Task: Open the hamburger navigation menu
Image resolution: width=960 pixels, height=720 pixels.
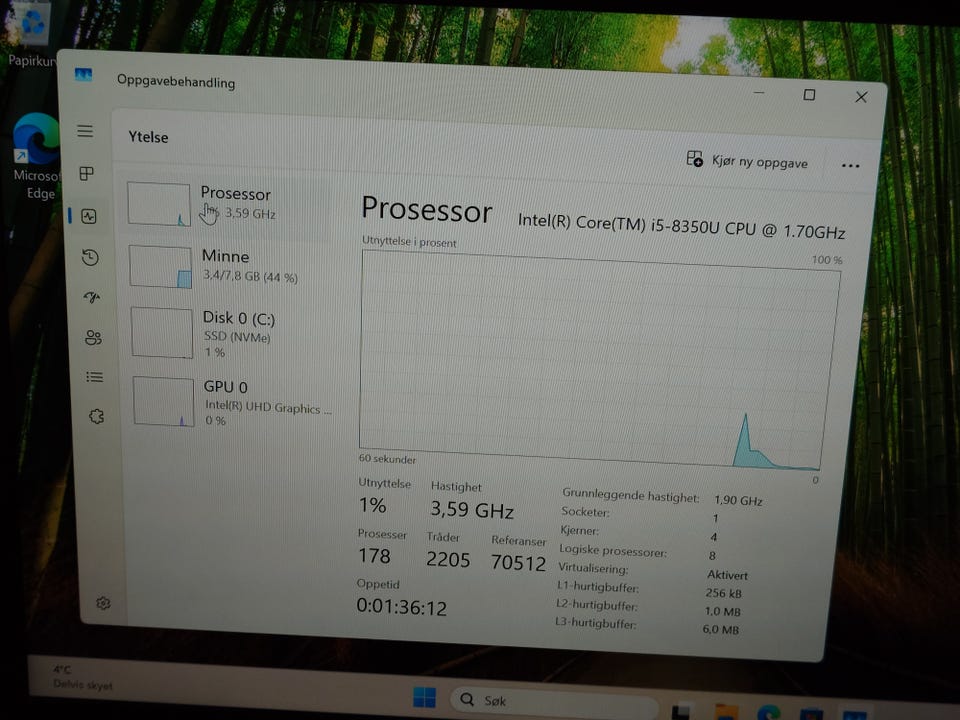Action: tap(85, 131)
